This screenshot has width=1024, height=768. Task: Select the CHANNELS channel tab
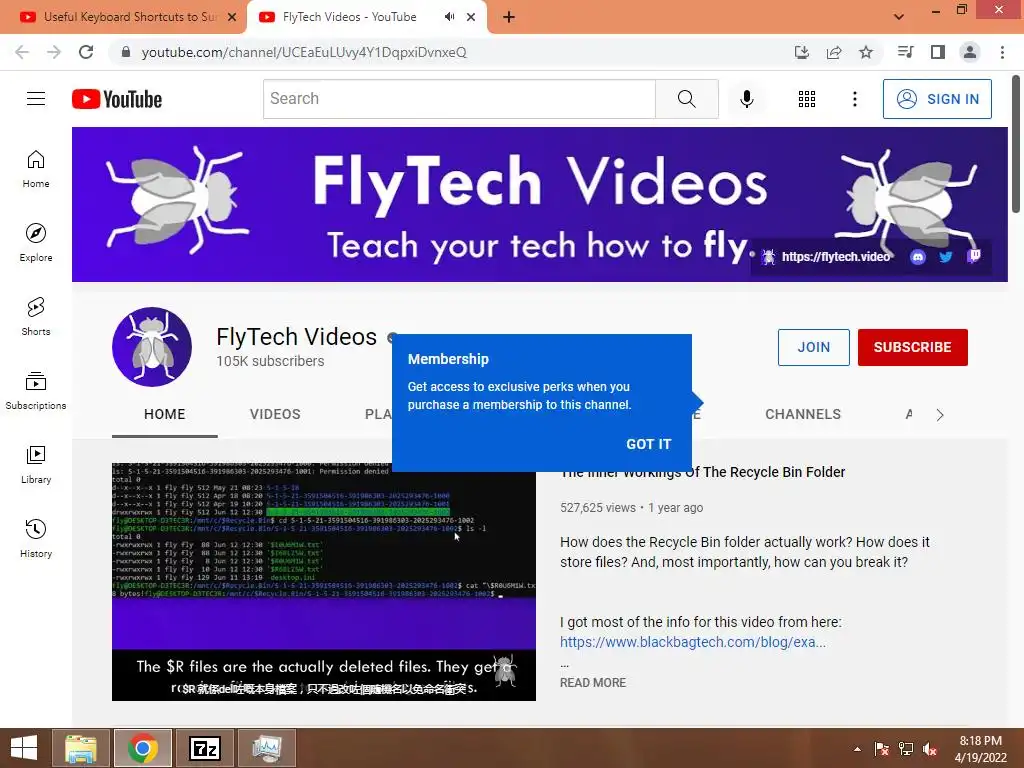tap(803, 414)
